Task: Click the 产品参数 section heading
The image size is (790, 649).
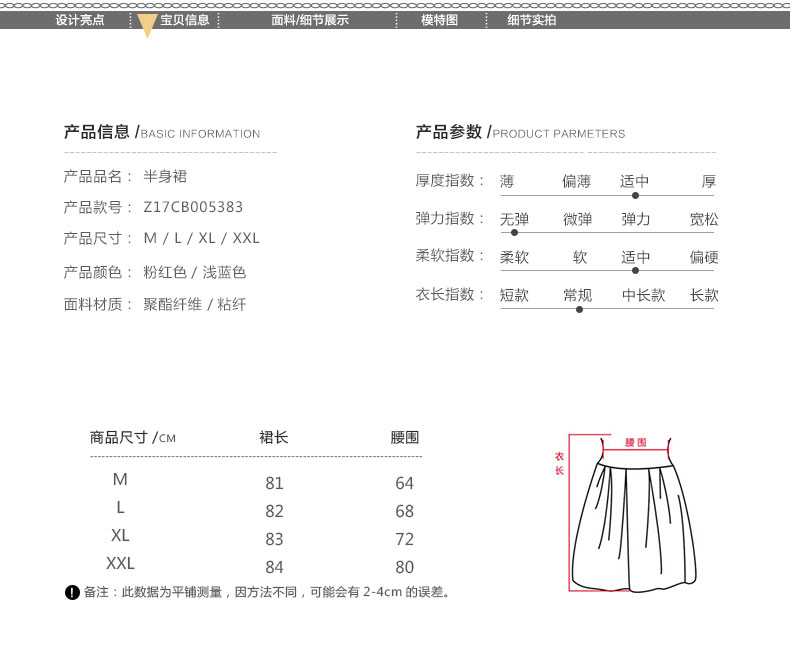Action: (449, 132)
